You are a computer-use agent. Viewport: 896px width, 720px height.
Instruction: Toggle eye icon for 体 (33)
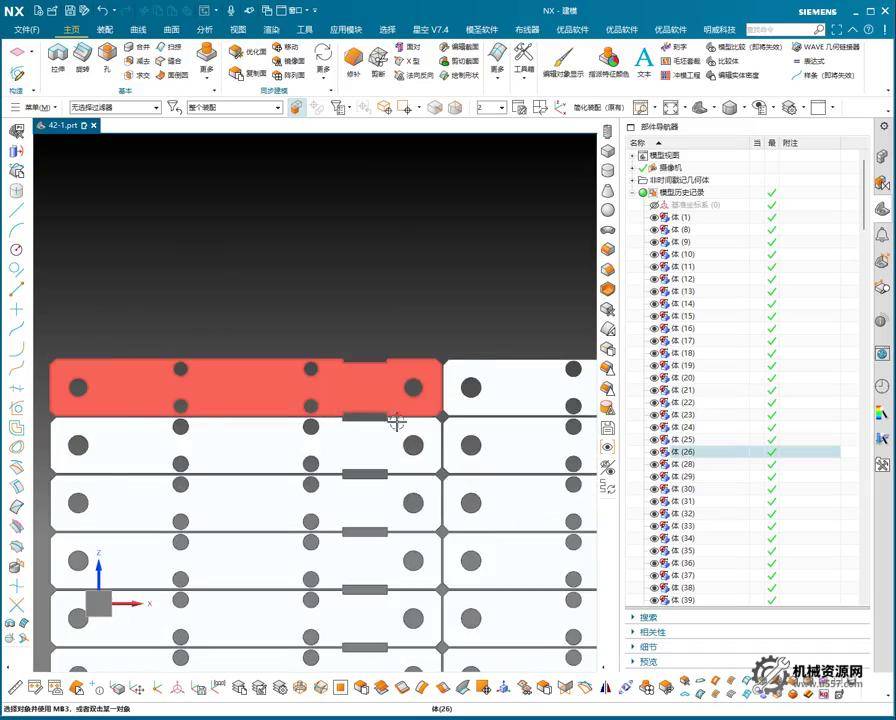point(655,526)
